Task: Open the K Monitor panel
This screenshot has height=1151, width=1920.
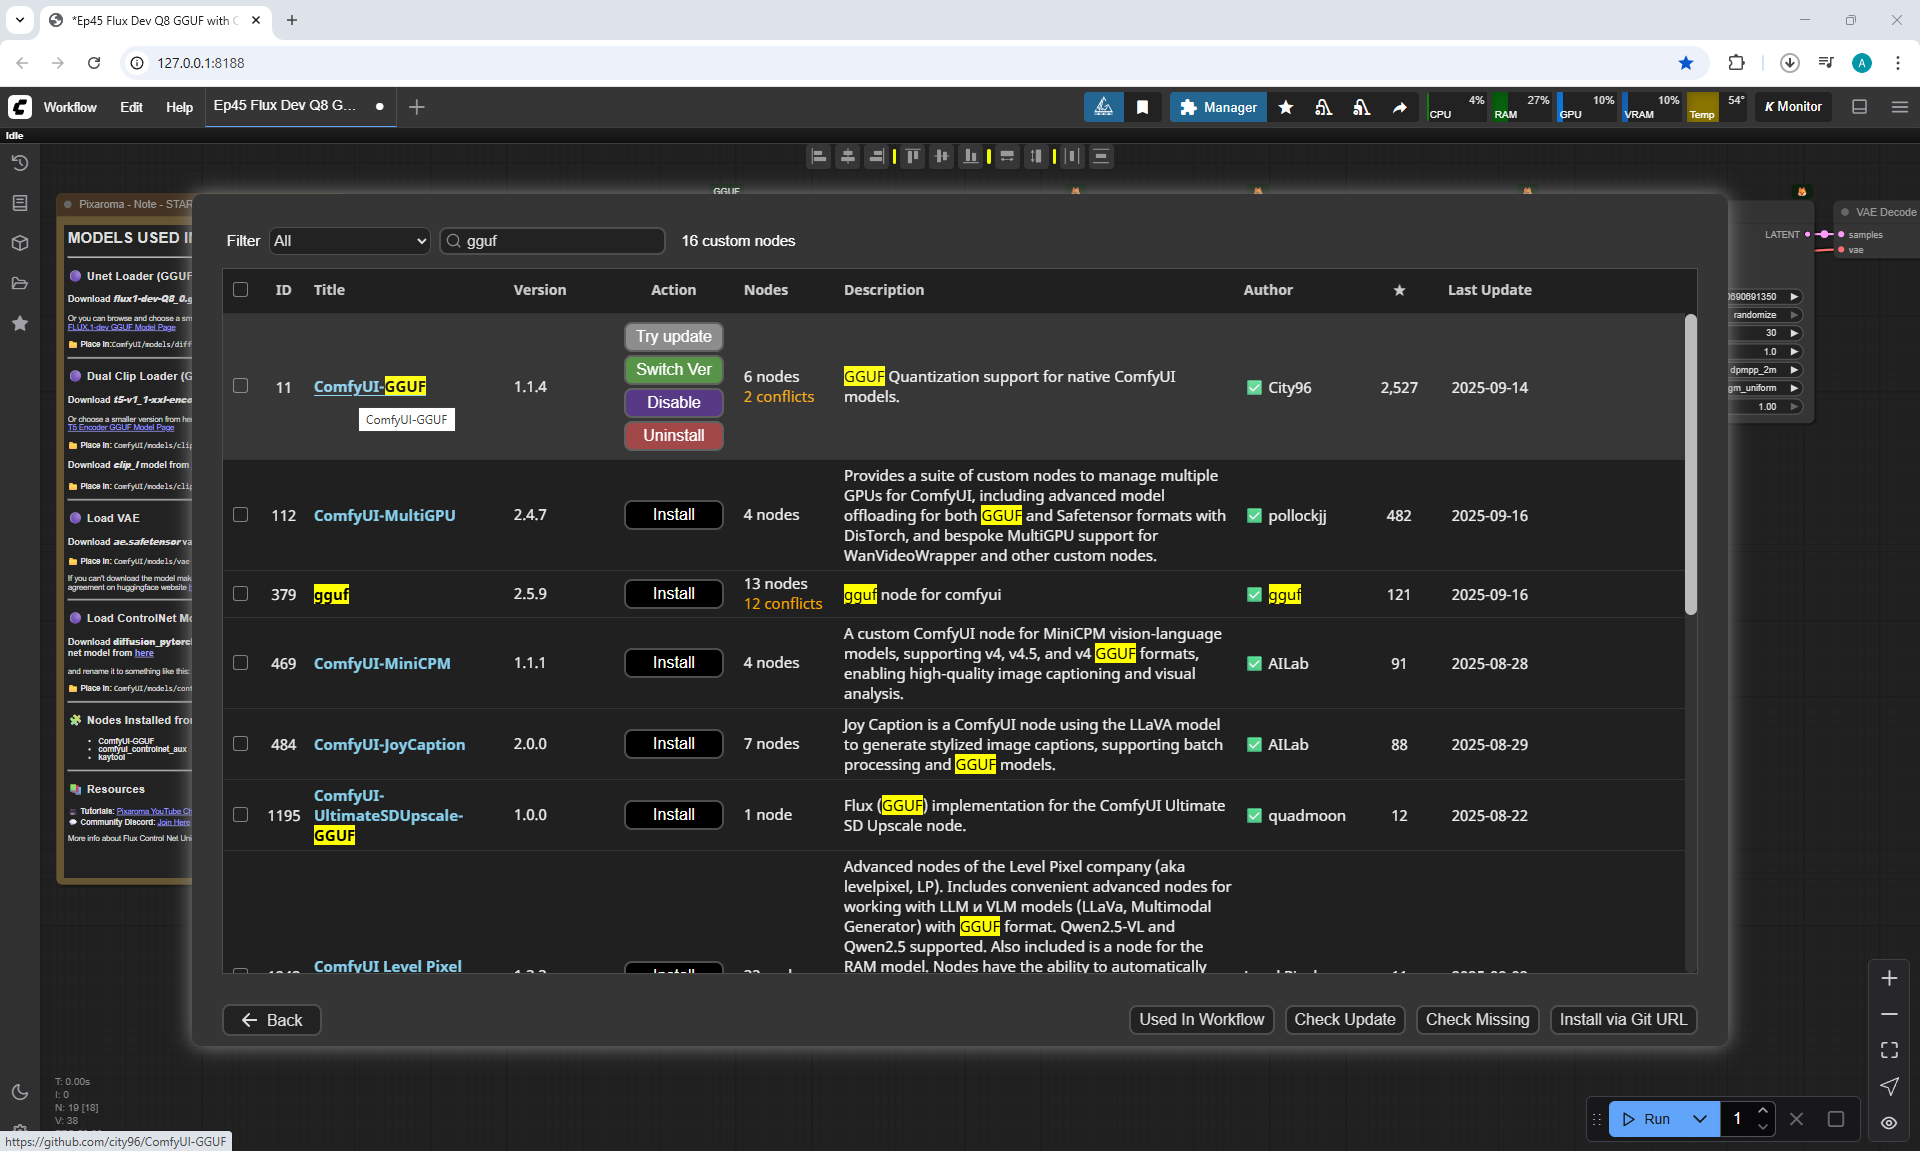Action: coord(1793,107)
